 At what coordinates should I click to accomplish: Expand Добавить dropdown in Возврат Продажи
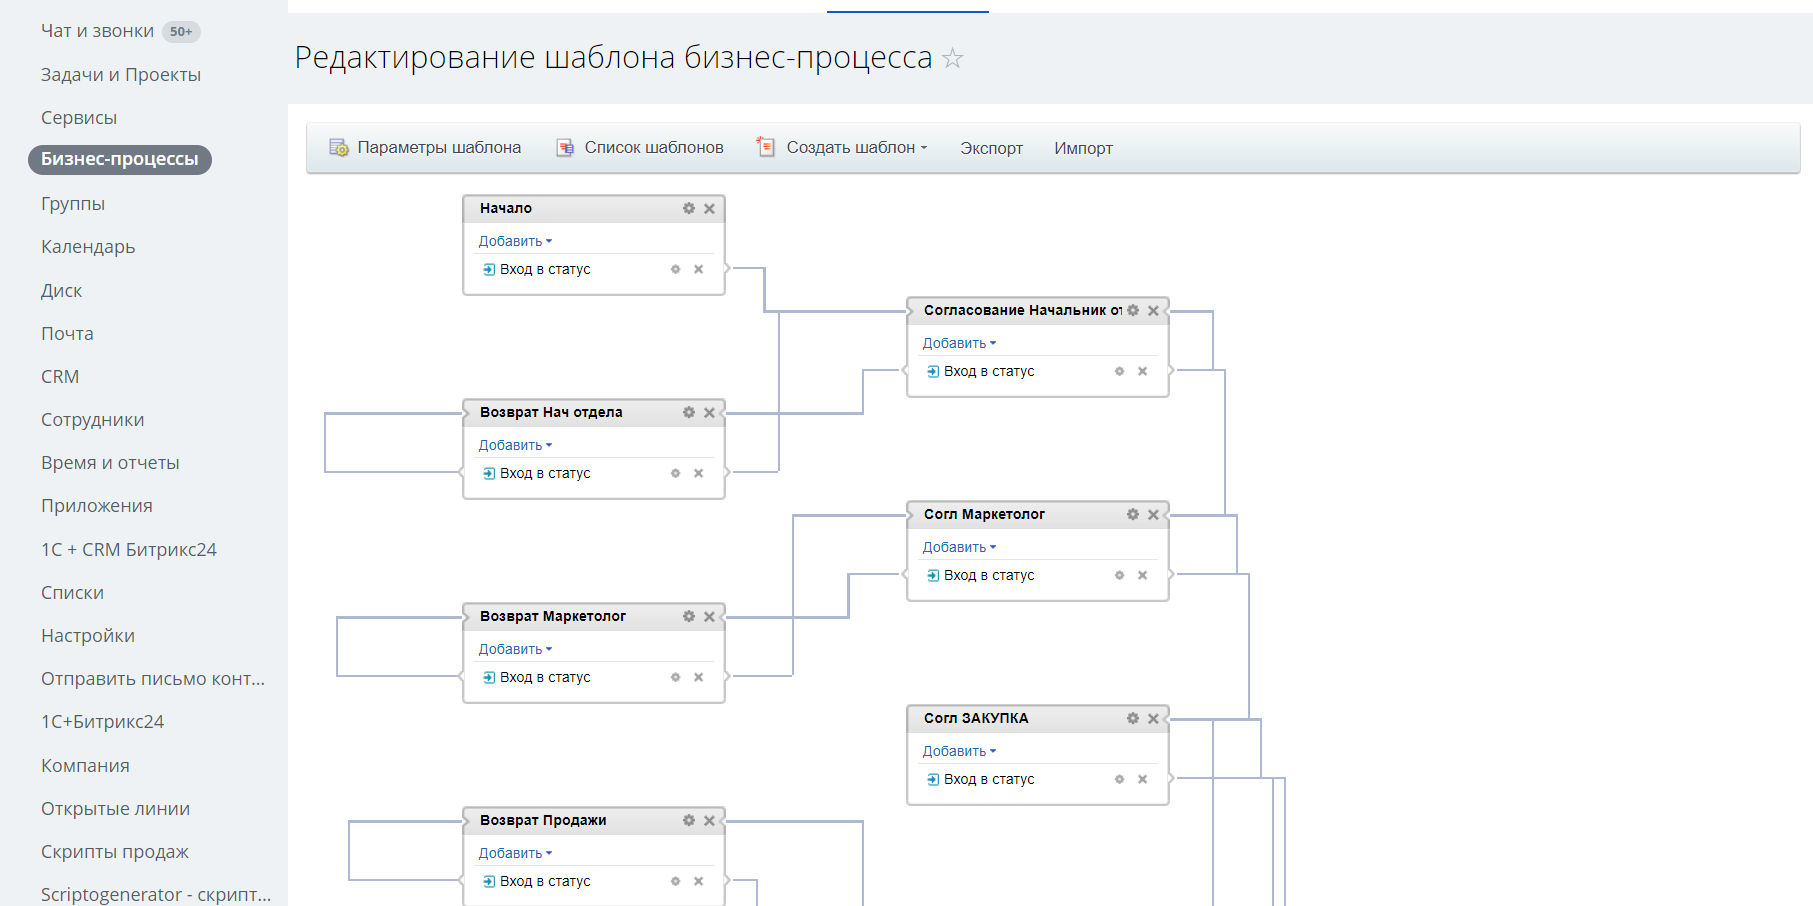(x=515, y=853)
